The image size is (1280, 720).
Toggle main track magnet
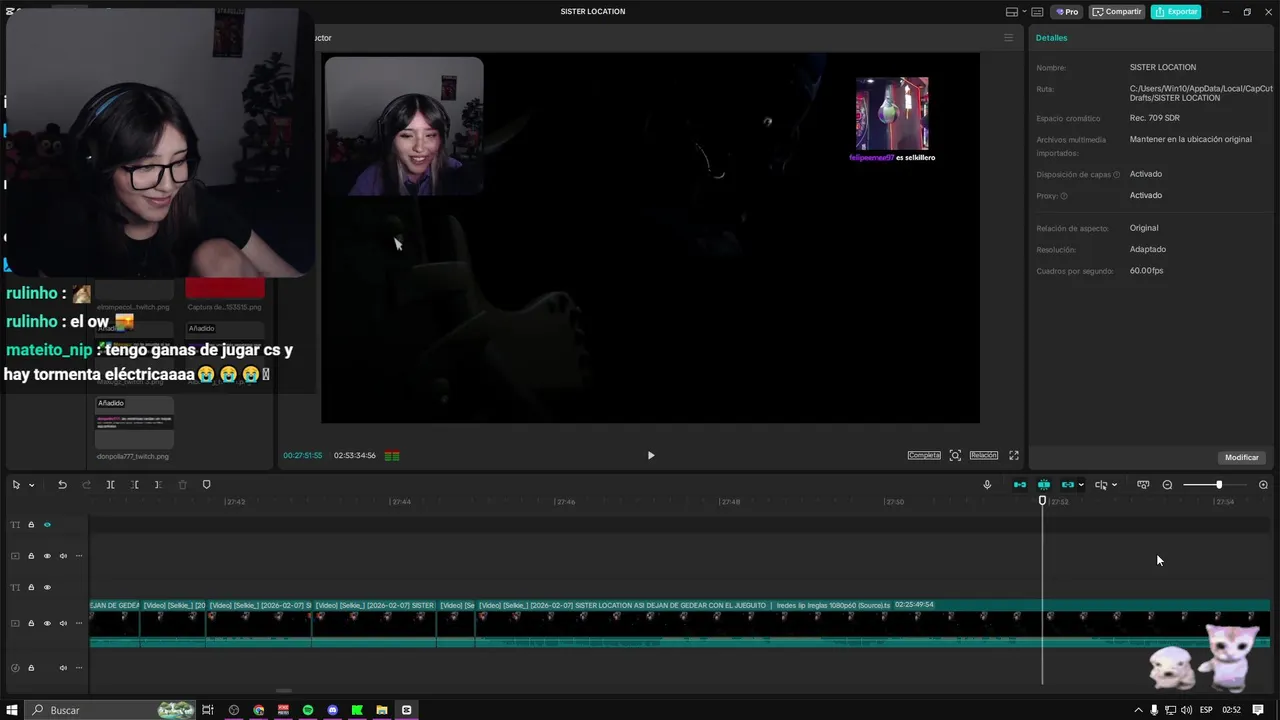(x=1020, y=485)
